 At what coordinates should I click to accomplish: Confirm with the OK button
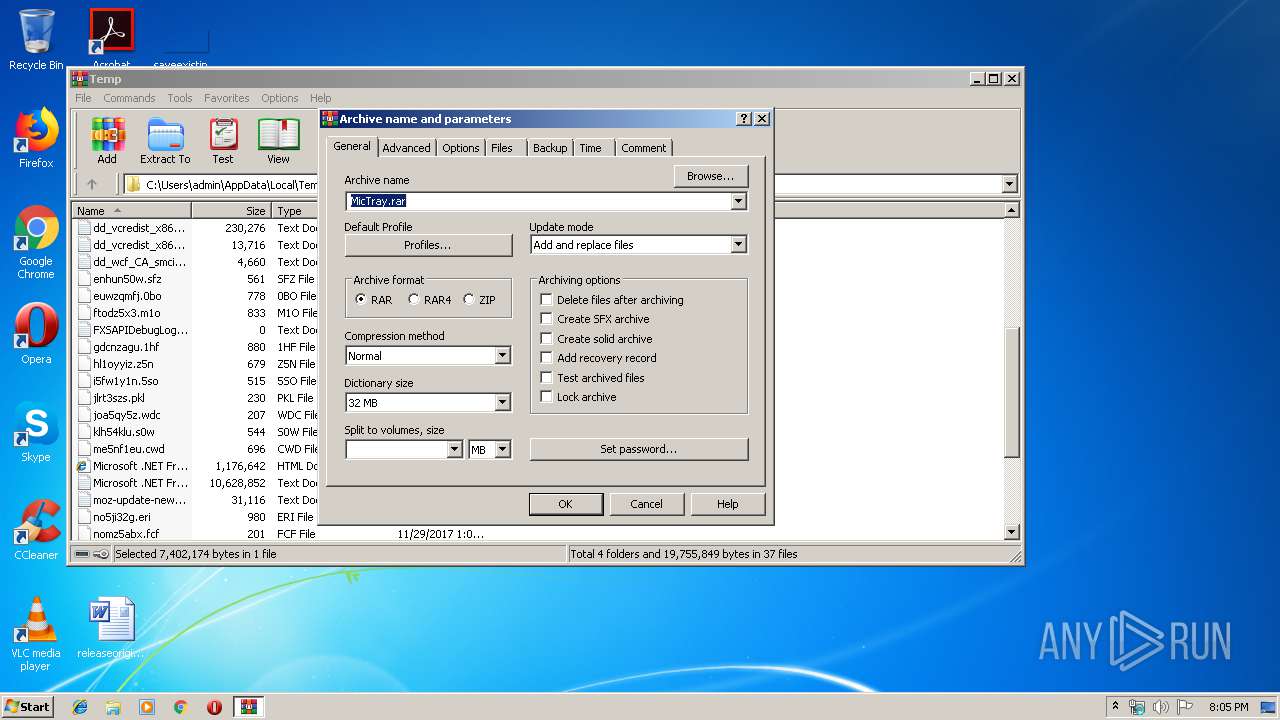click(x=565, y=504)
